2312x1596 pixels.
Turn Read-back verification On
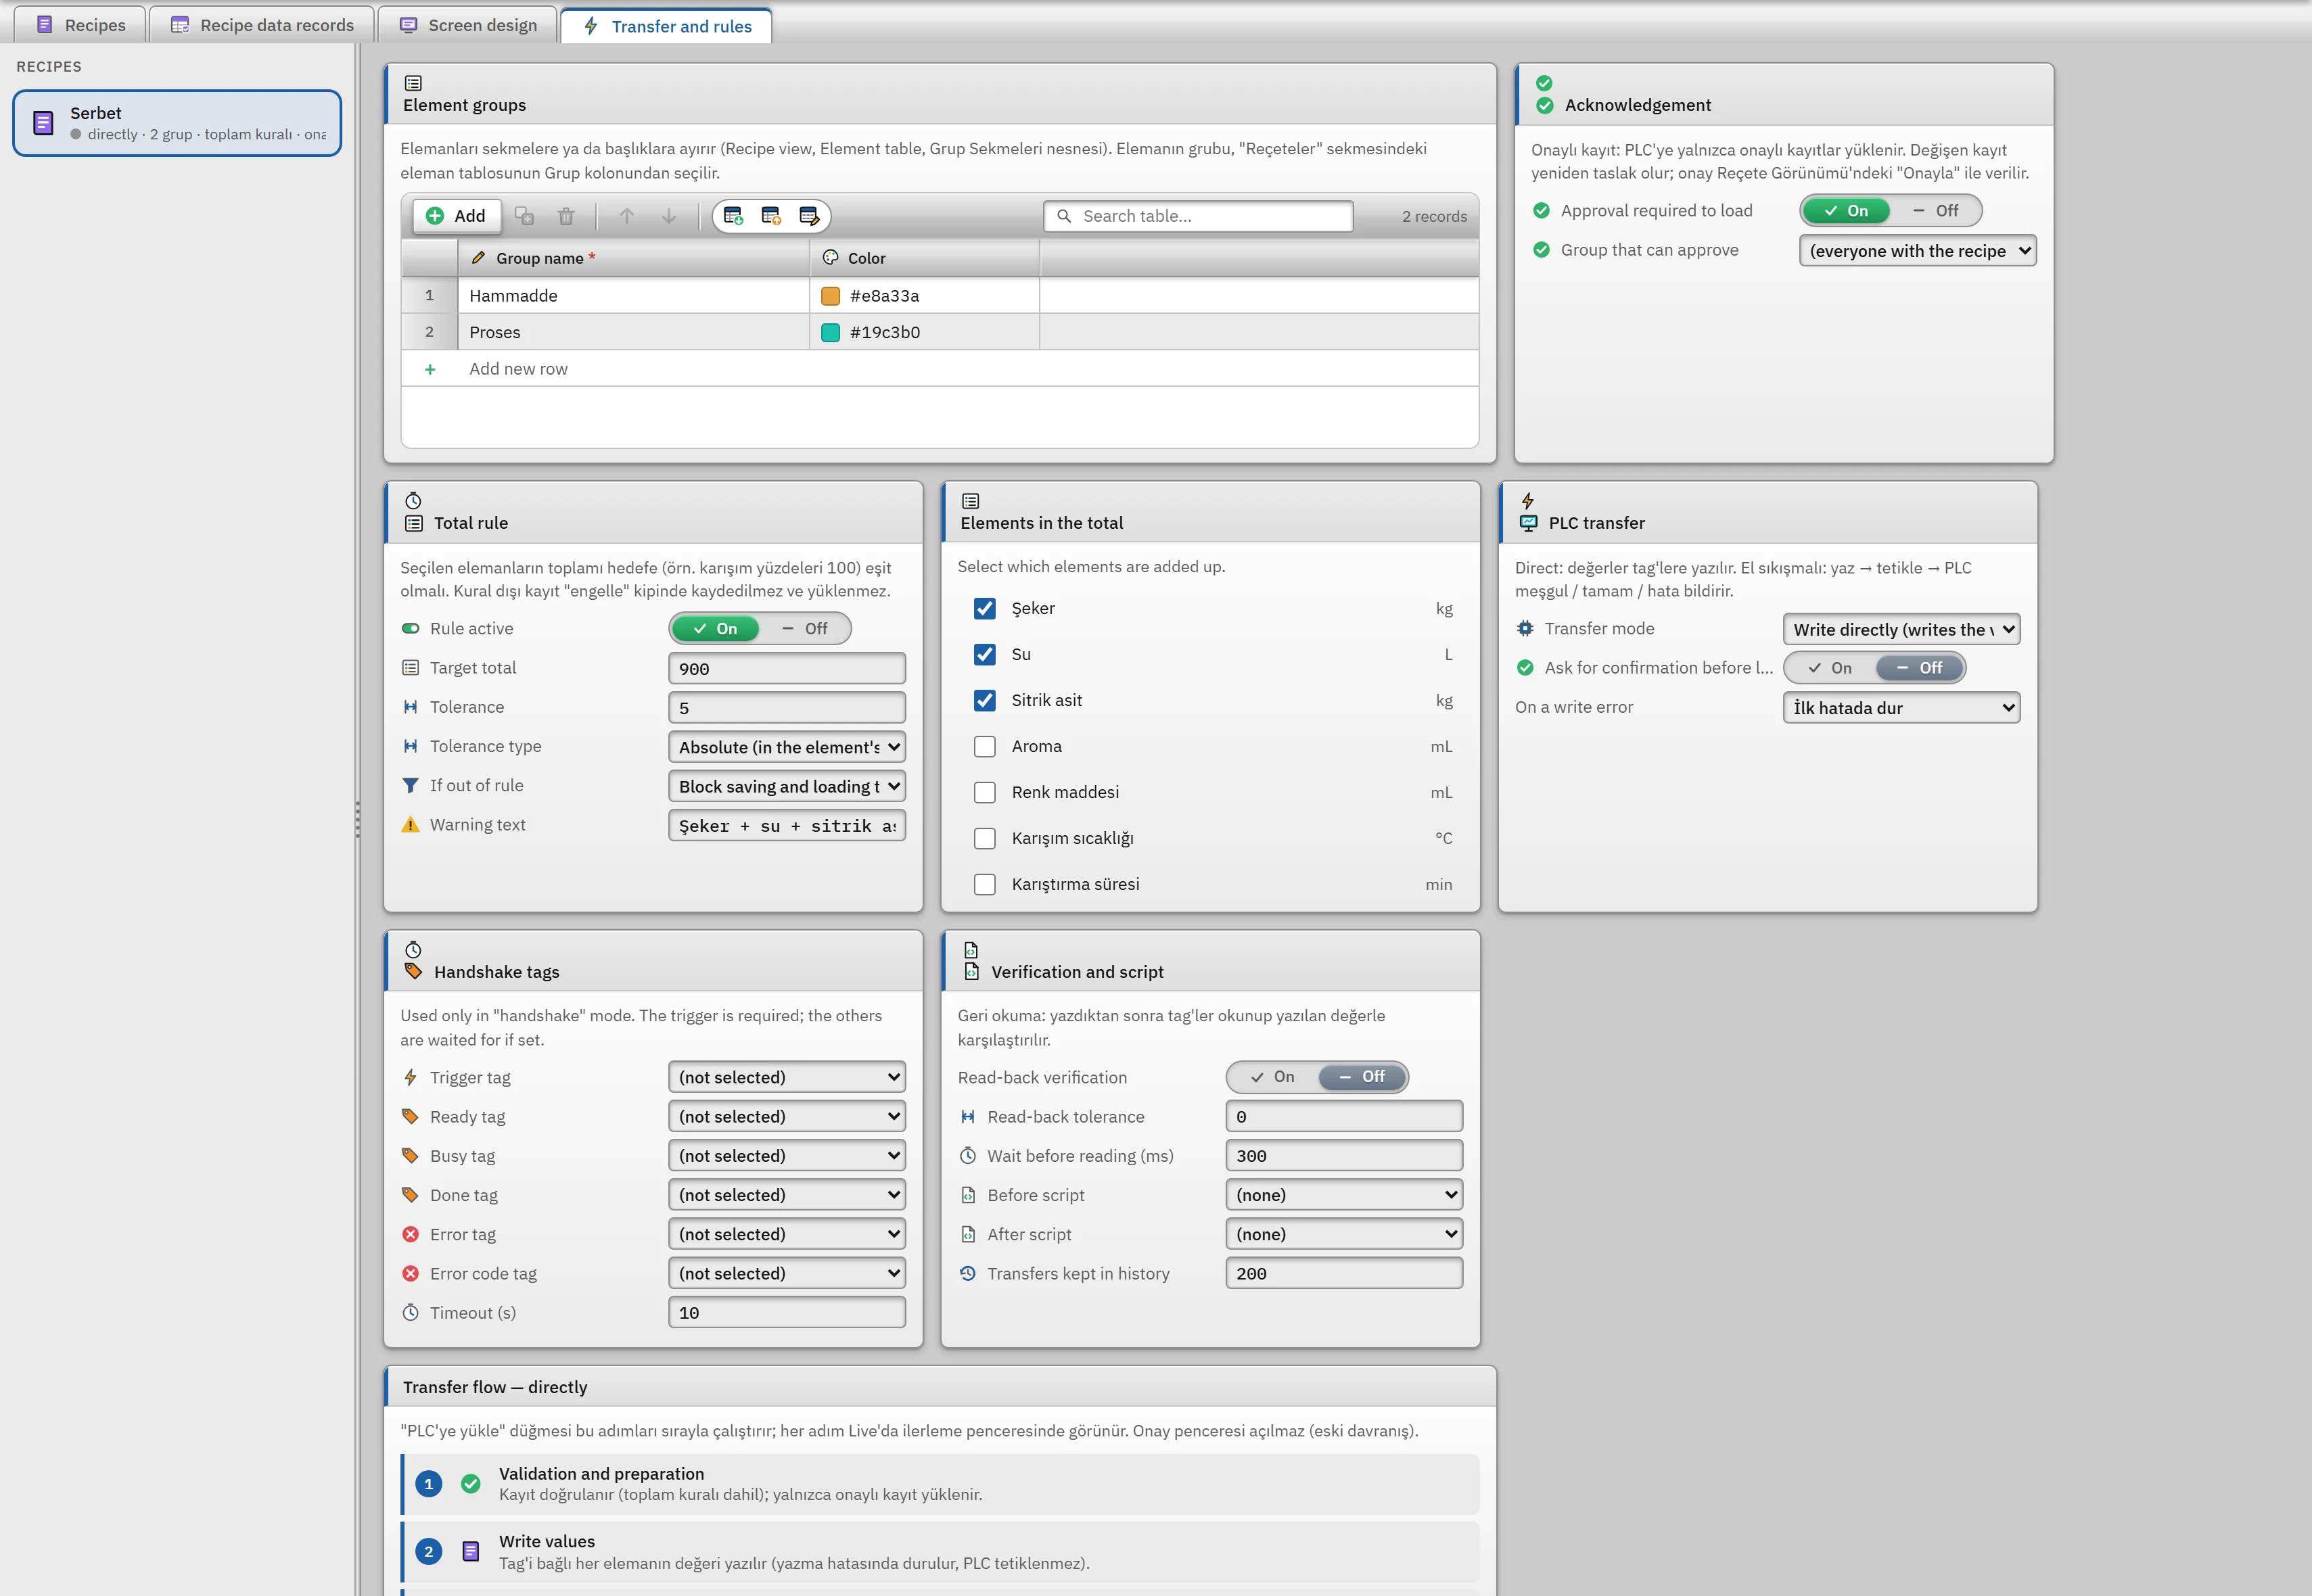(x=1273, y=1077)
